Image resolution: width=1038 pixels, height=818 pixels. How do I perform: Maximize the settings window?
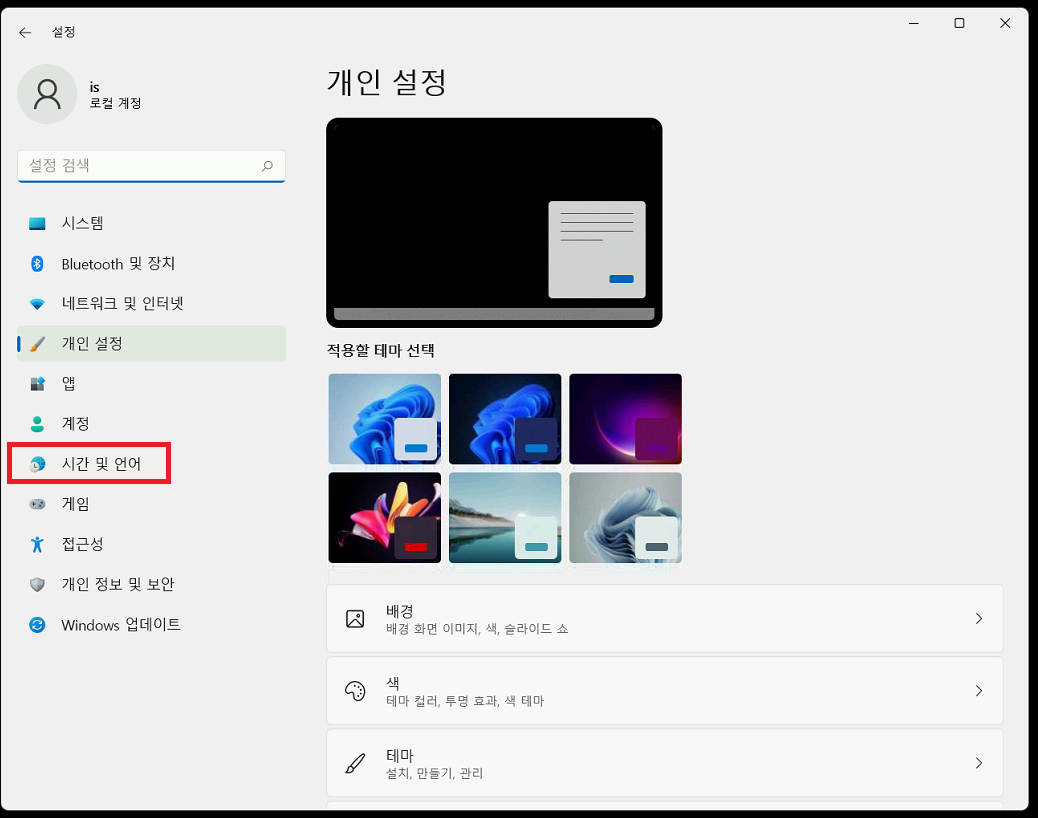click(959, 23)
